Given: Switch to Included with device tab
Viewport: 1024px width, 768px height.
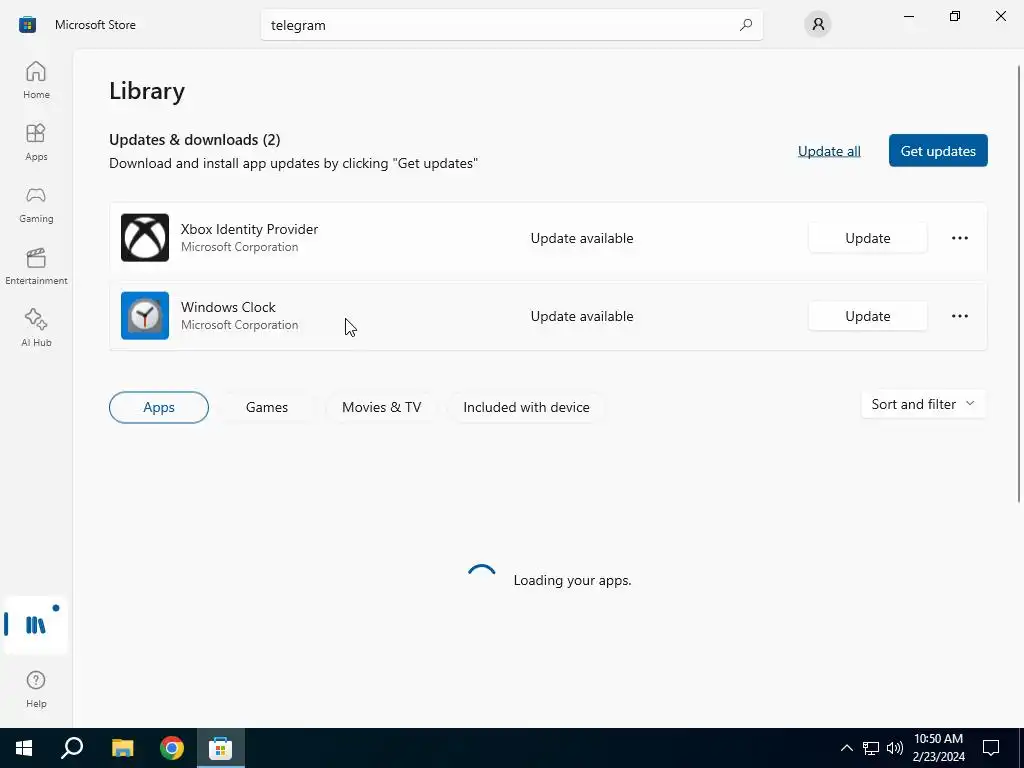Looking at the screenshot, I should point(526,407).
